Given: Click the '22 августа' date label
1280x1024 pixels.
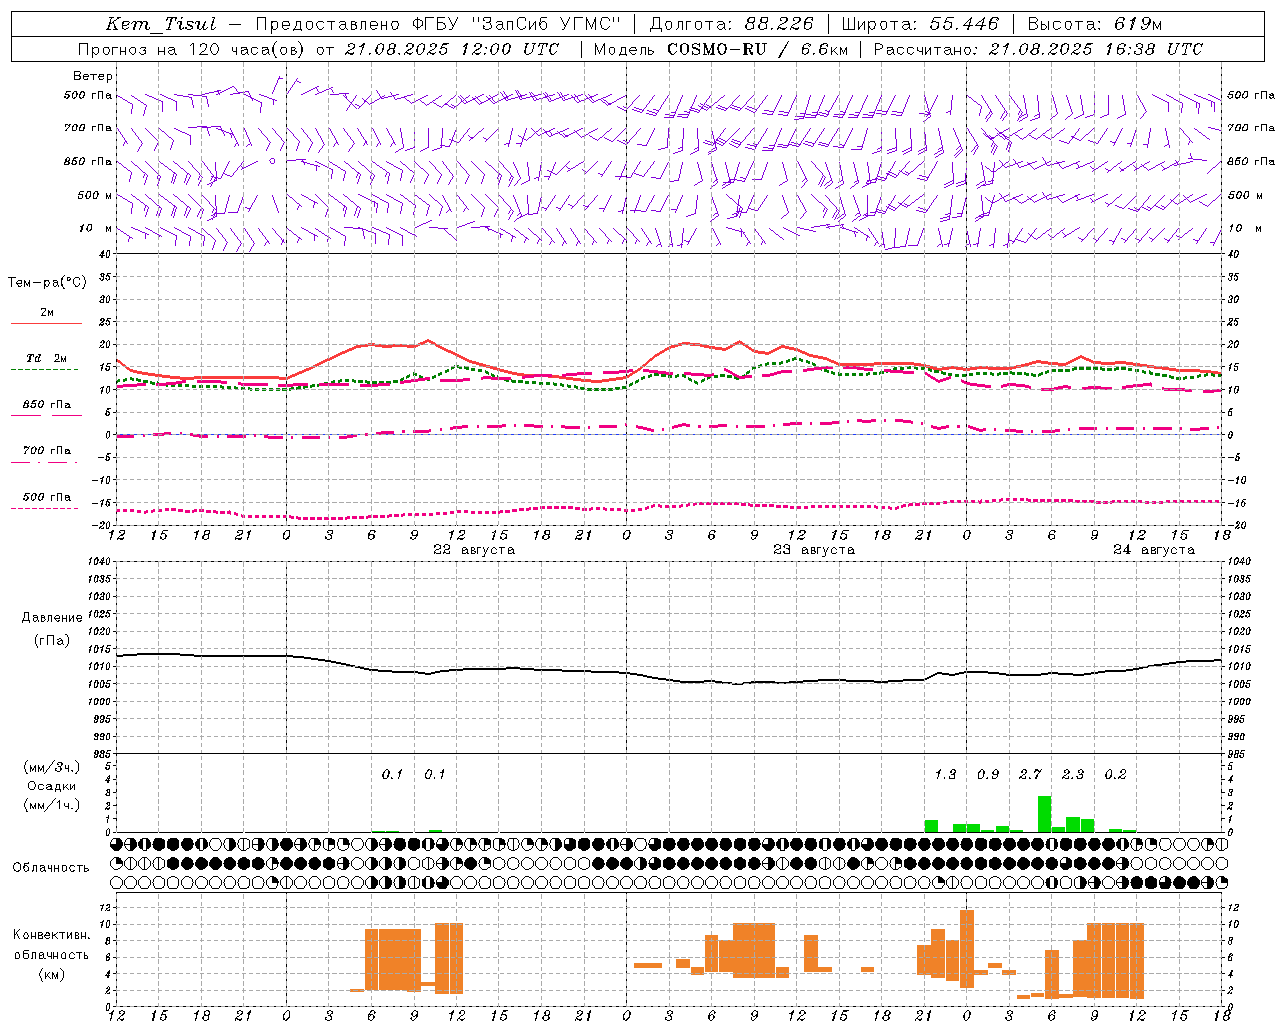Looking at the screenshot, I should coord(474,549).
